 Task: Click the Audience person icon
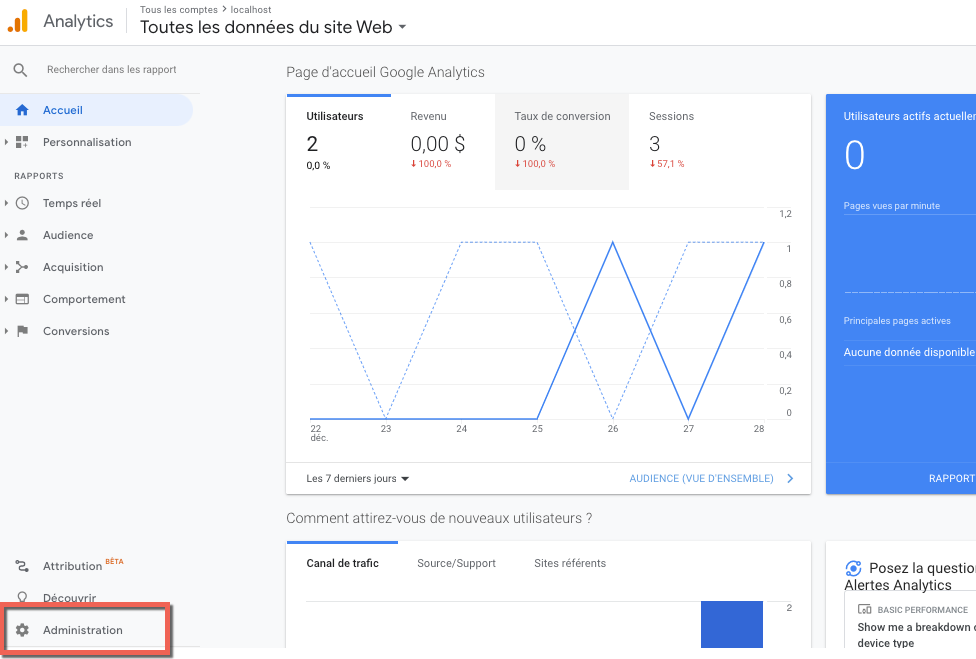22,235
